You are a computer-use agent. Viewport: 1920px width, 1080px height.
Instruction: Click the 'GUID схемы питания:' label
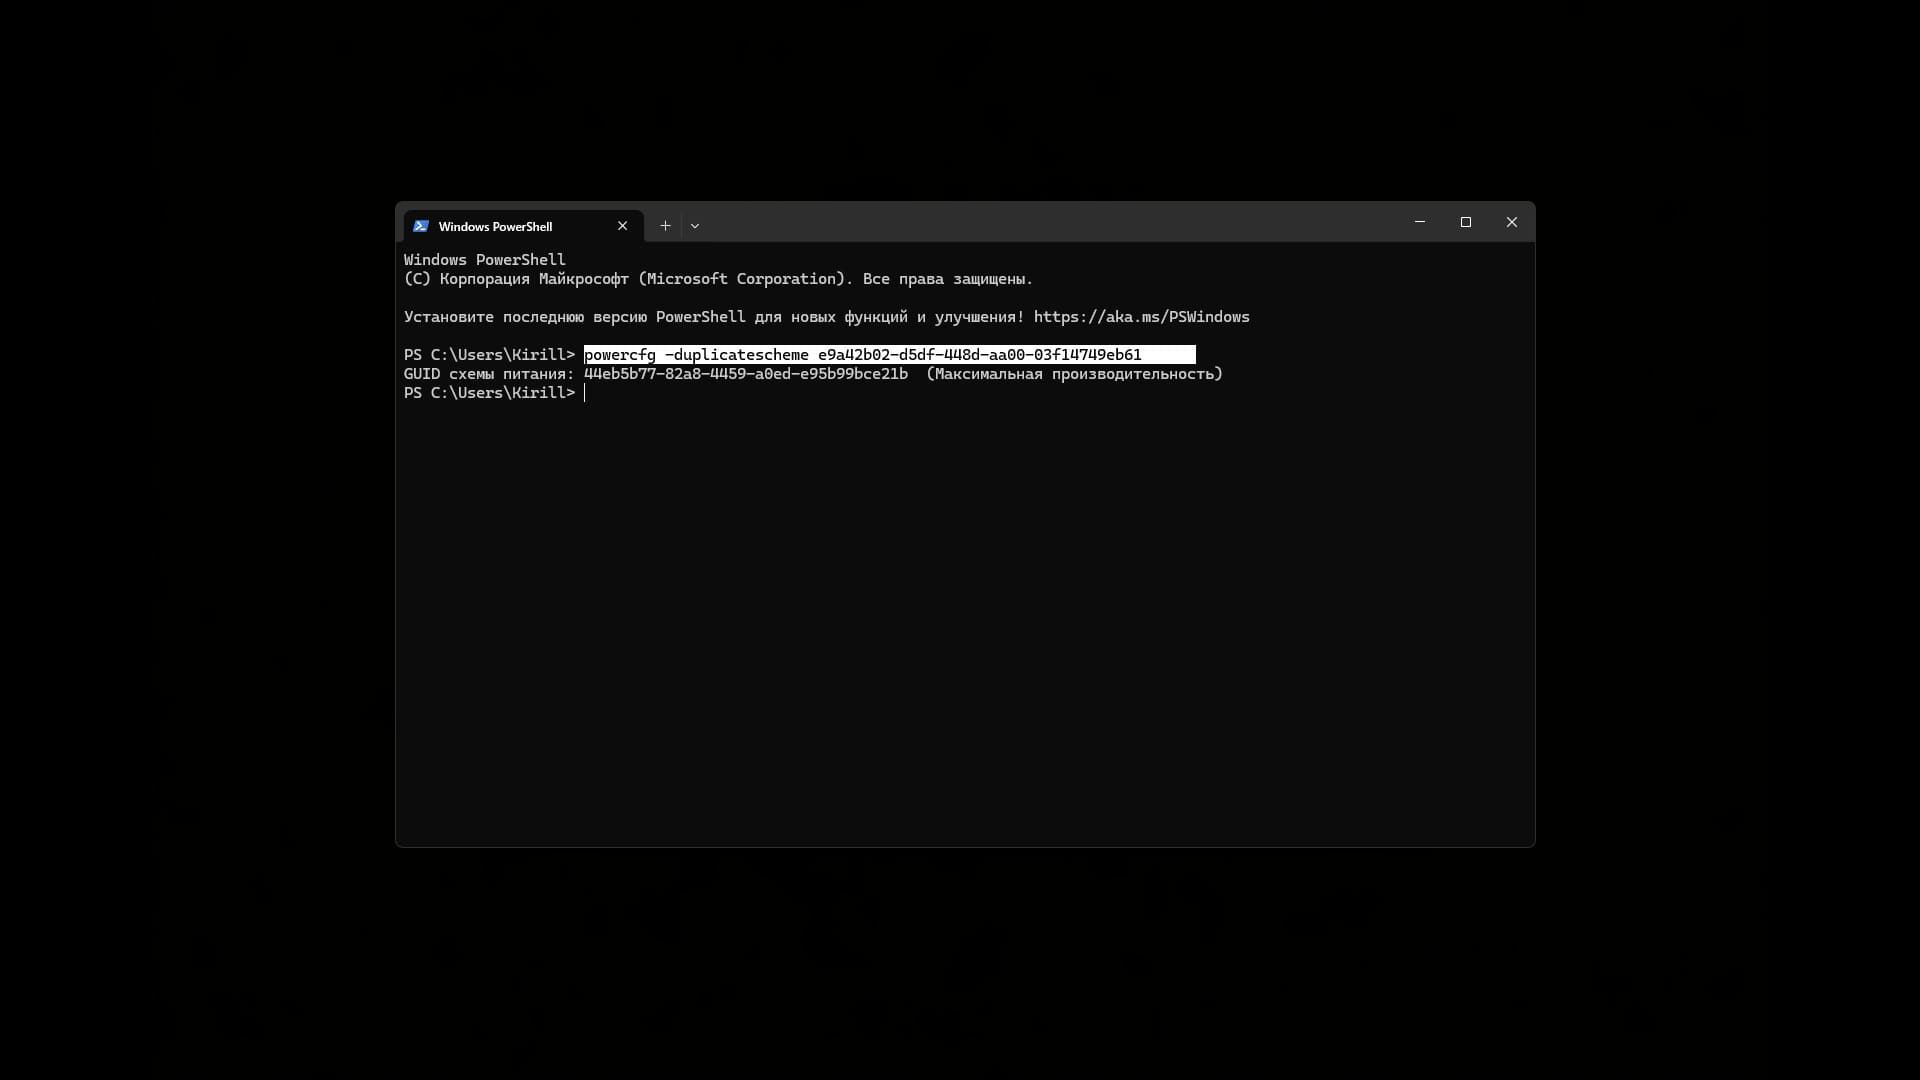pyautogui.click(x=489, y=374)
